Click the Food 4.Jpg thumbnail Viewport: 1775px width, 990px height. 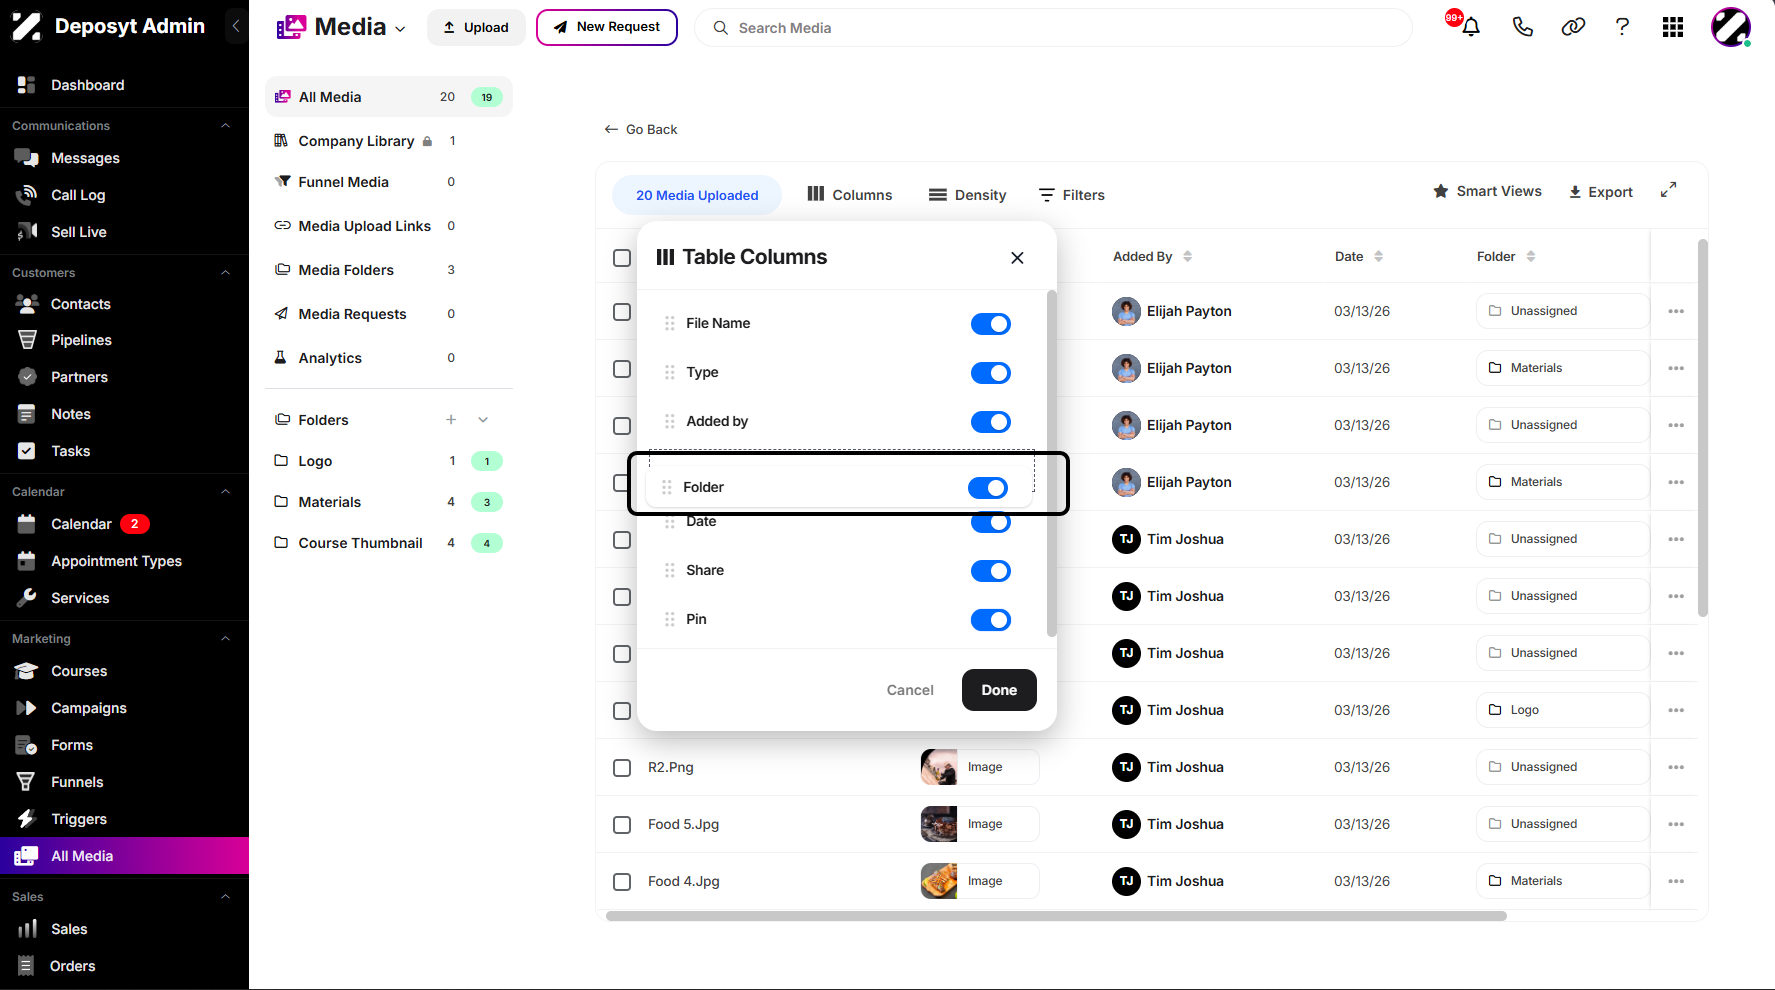(939, 881)
